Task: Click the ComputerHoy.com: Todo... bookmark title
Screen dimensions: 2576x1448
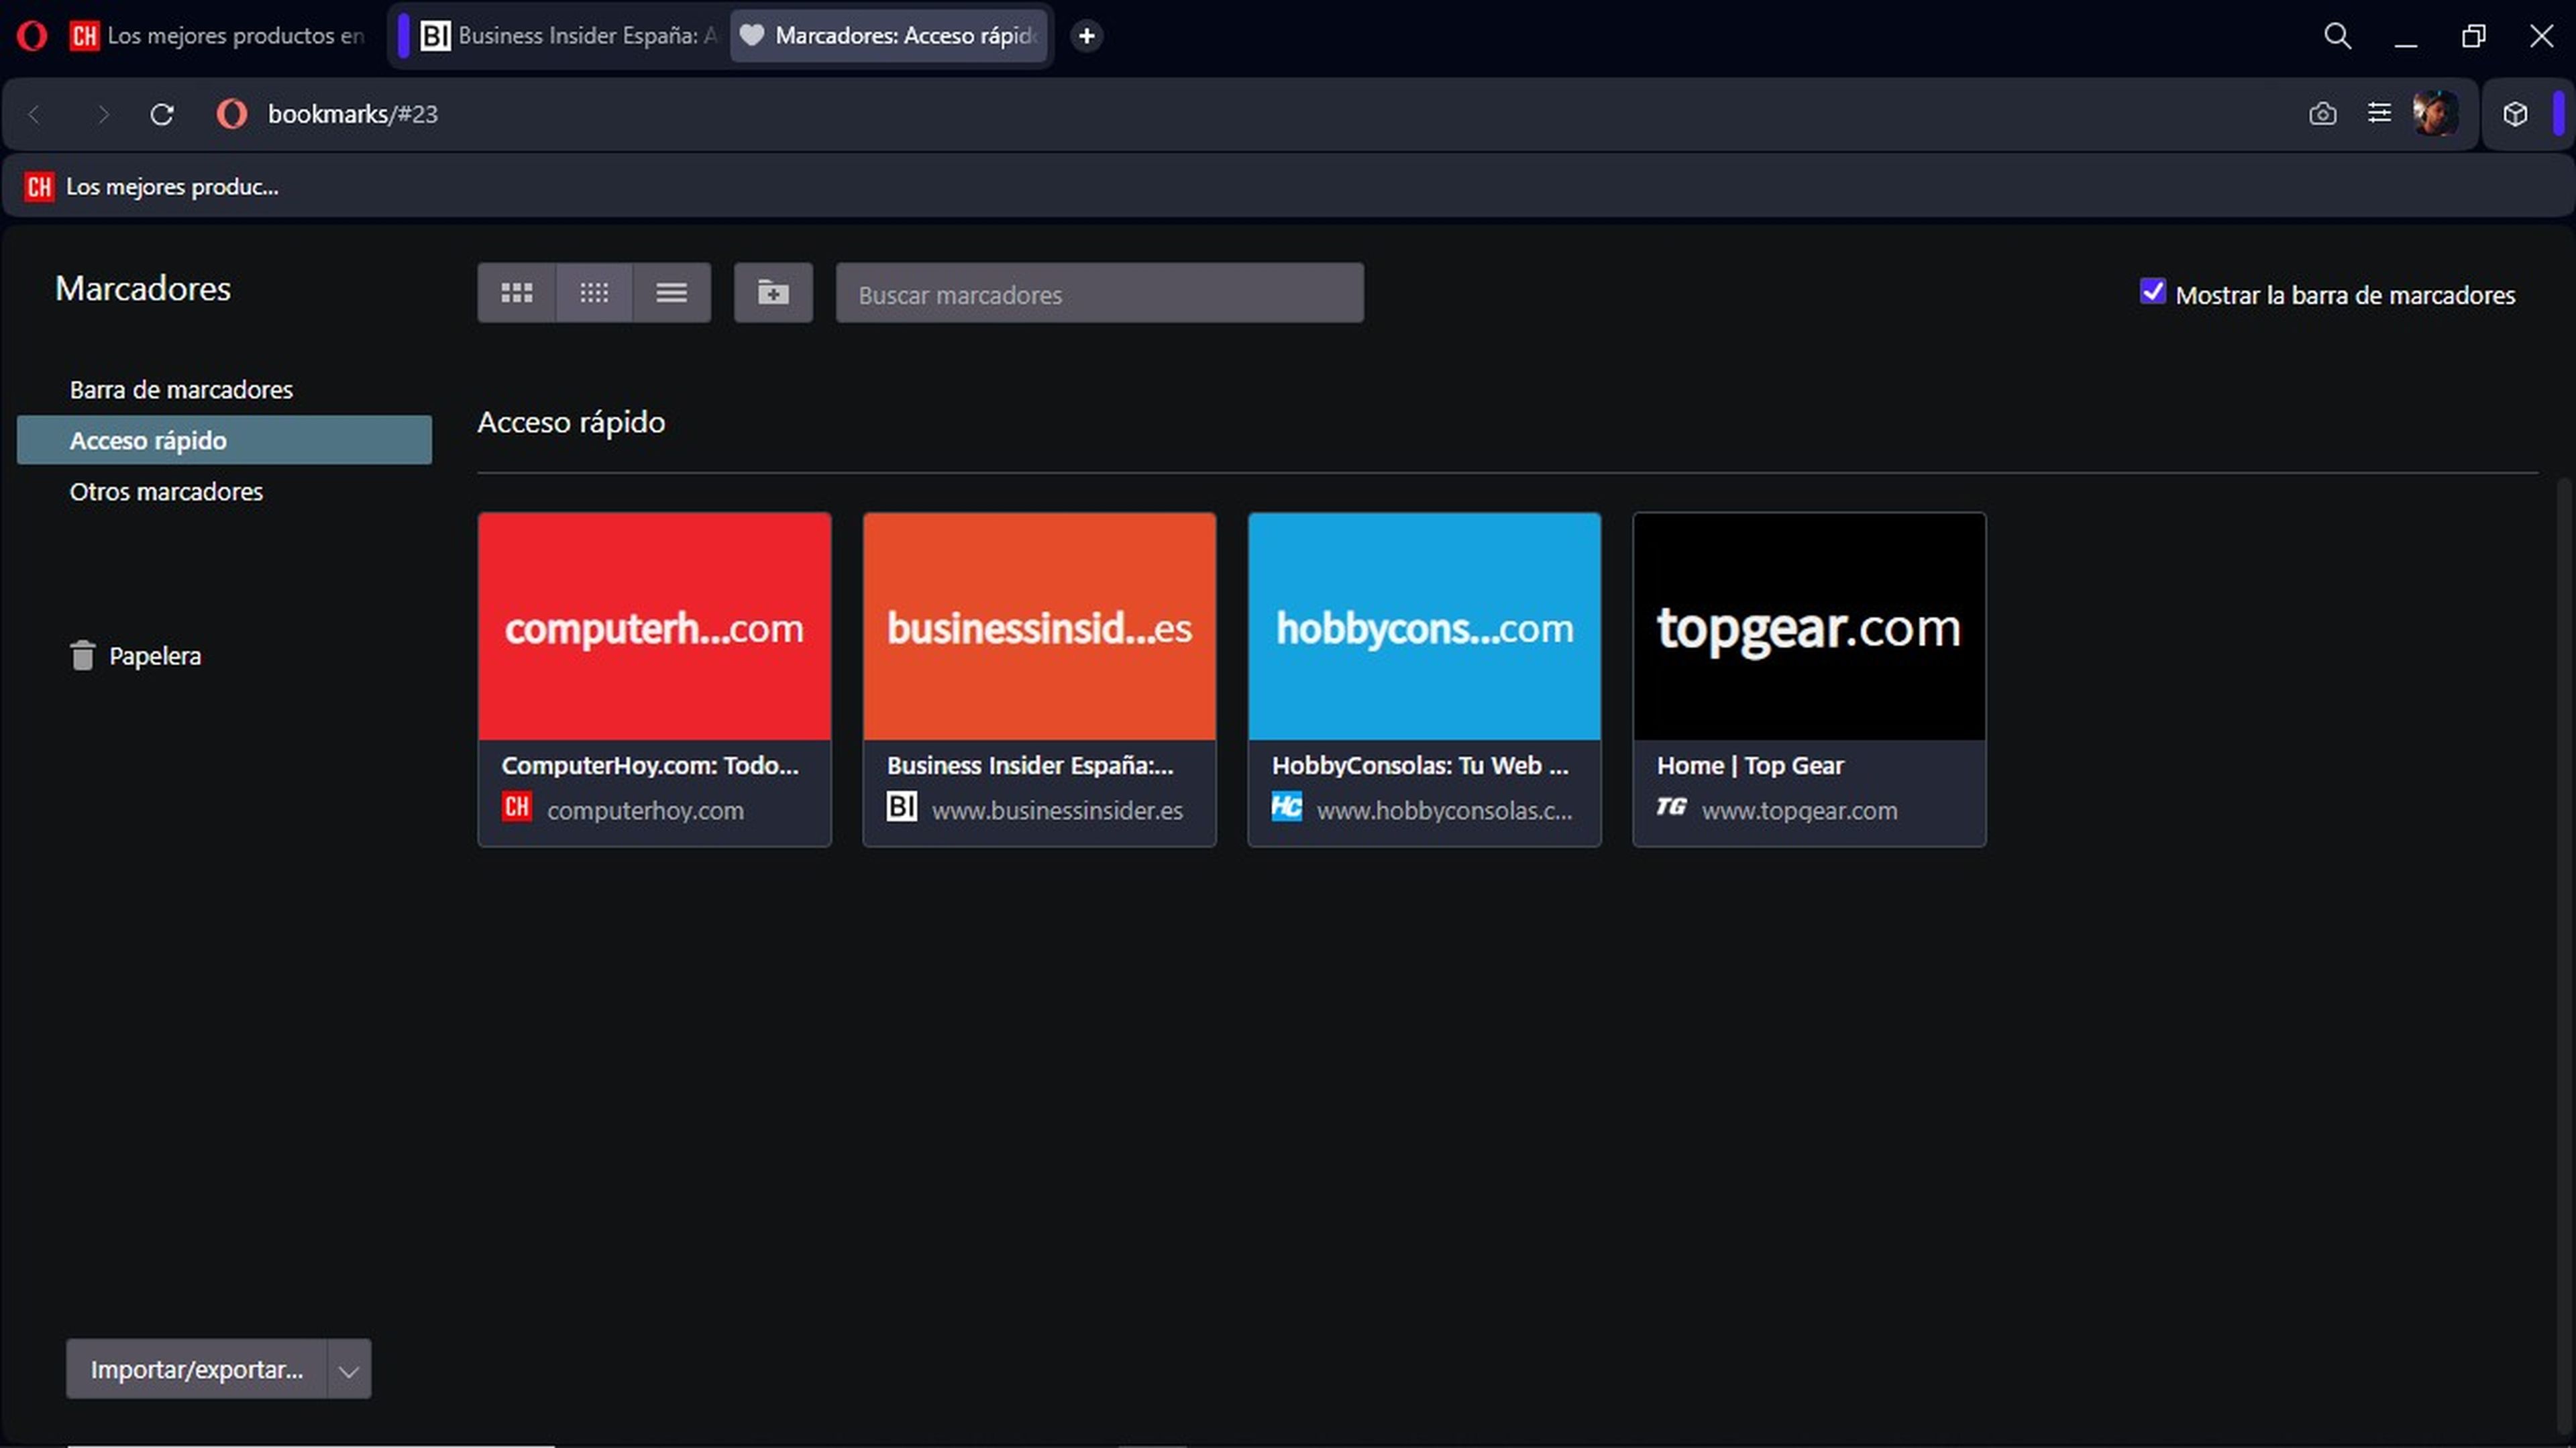Action: coord(650,766)
